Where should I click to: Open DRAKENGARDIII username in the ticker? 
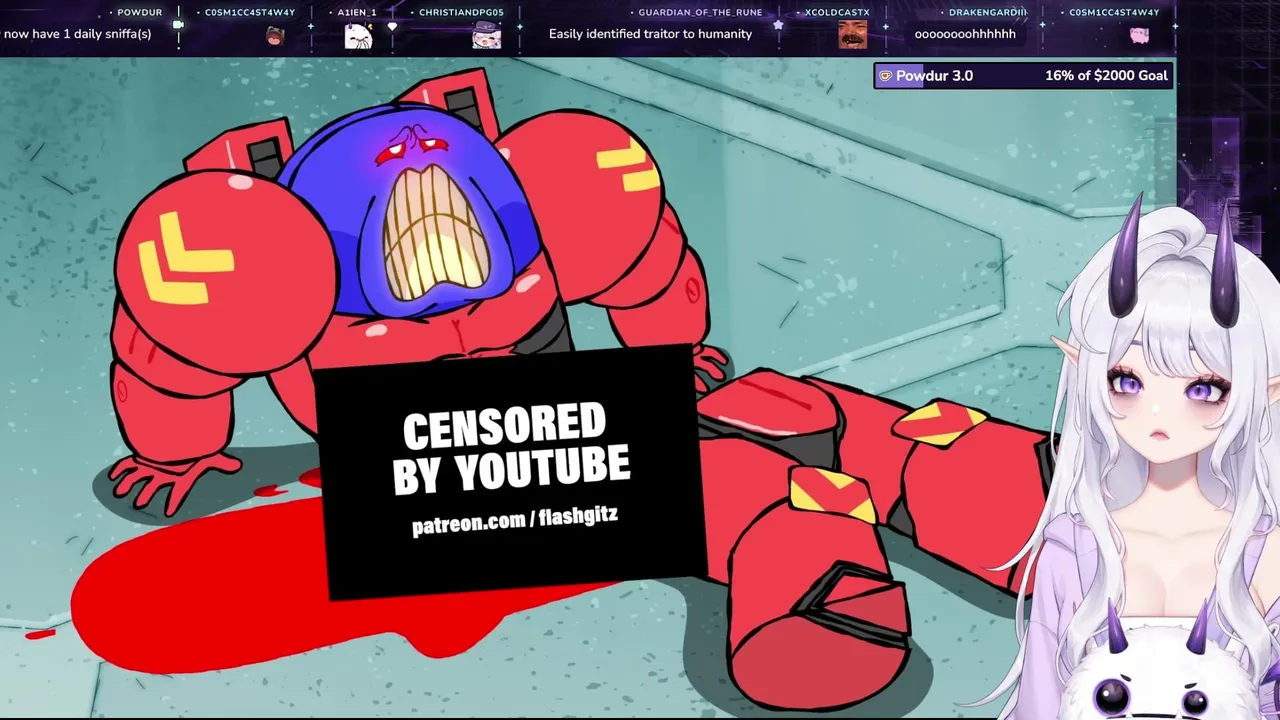[987, 12]
